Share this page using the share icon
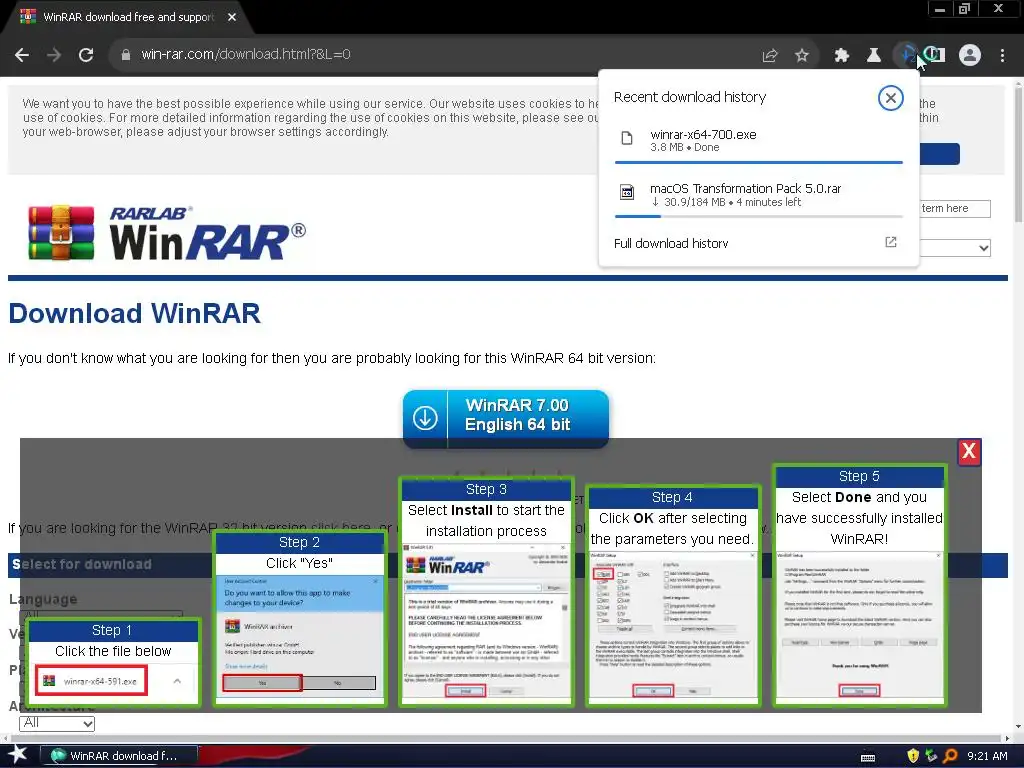The height and width of the screenshot is (768, 1024). [770, 56]
